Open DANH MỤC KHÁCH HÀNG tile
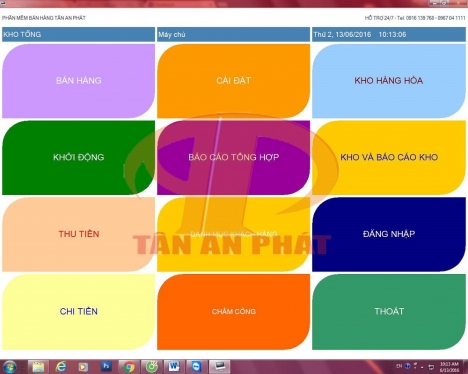This screenshot has width=468, height=374. (233, 234)
